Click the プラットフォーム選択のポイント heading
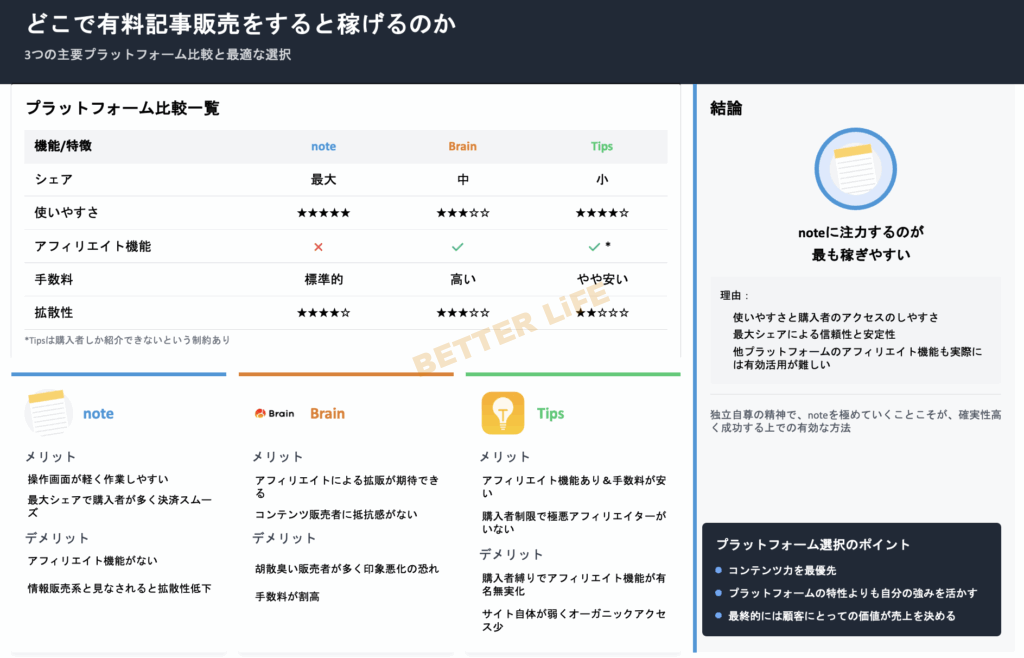This screenshot has width=1024, height=658. click(x=813, y=544)
